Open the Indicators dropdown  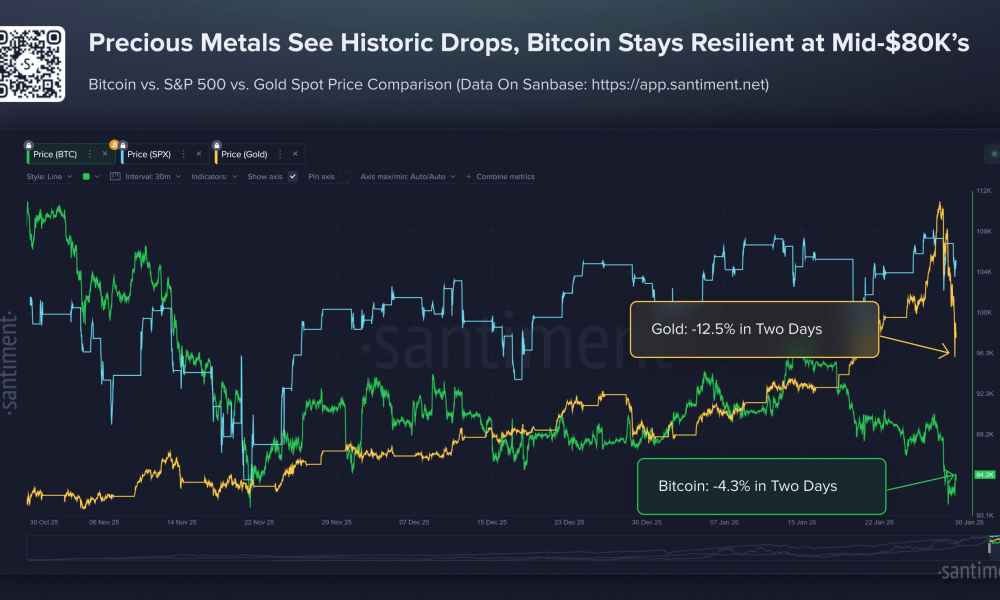pyautogui.click(x=213, y=176)
